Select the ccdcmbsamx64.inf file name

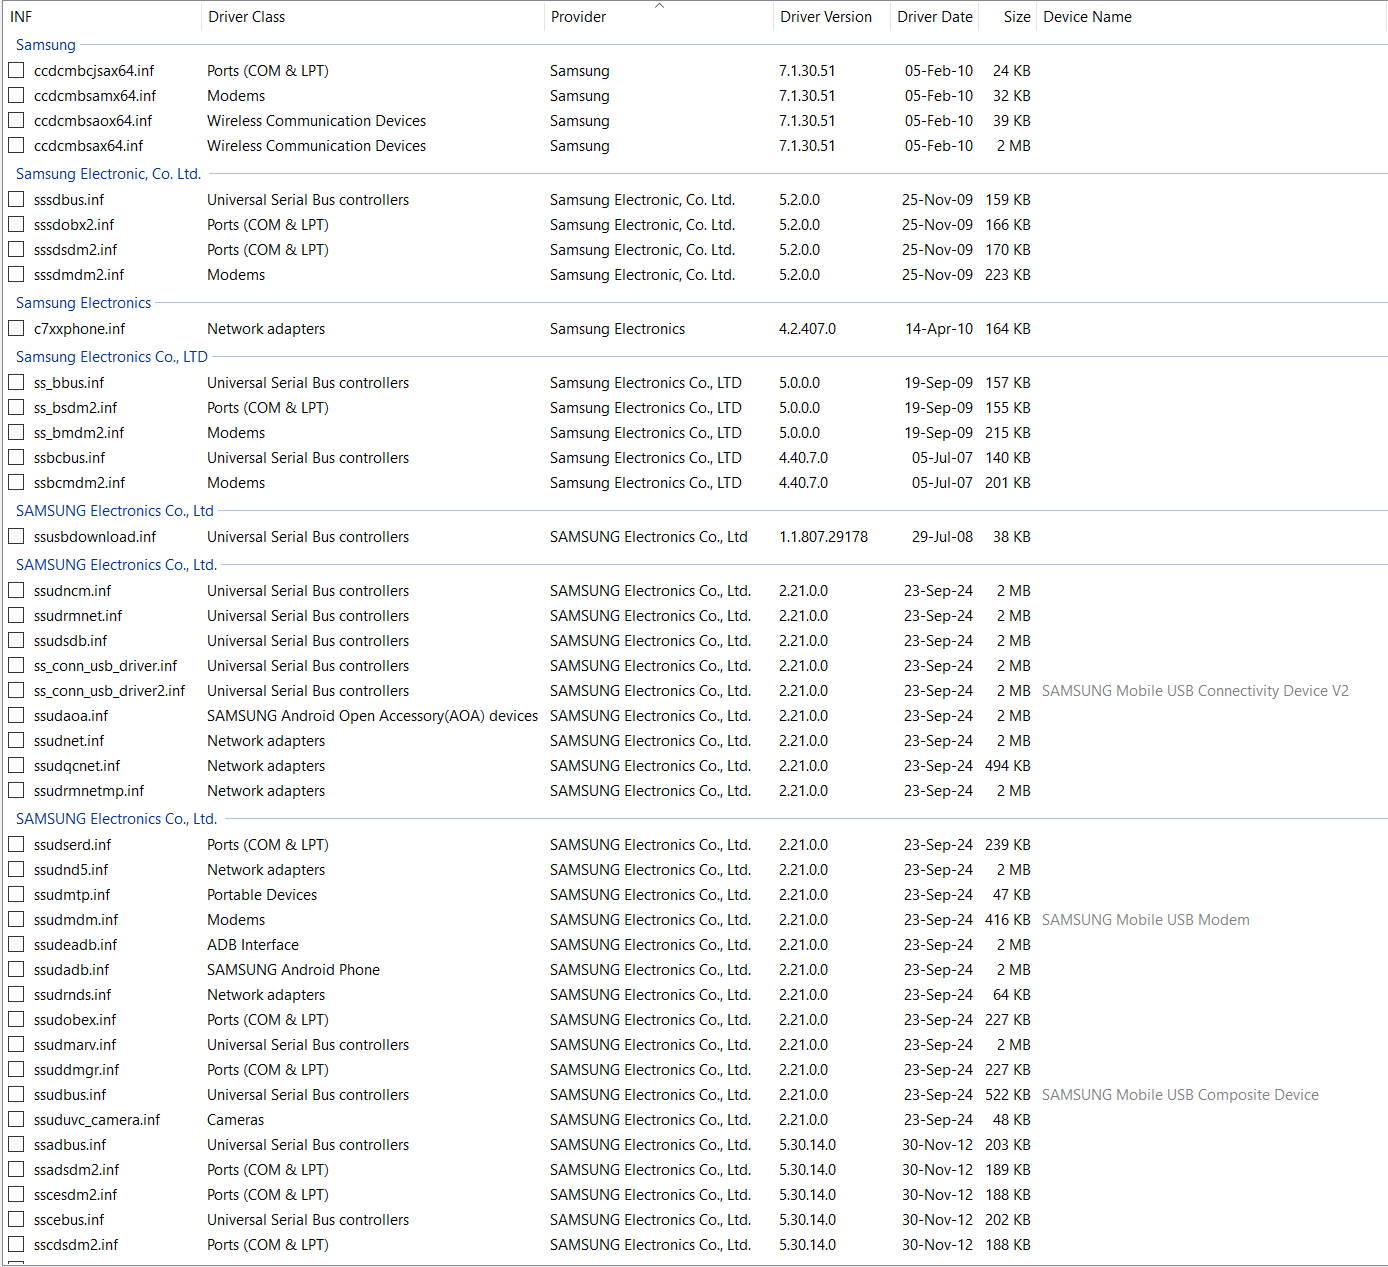95,96
